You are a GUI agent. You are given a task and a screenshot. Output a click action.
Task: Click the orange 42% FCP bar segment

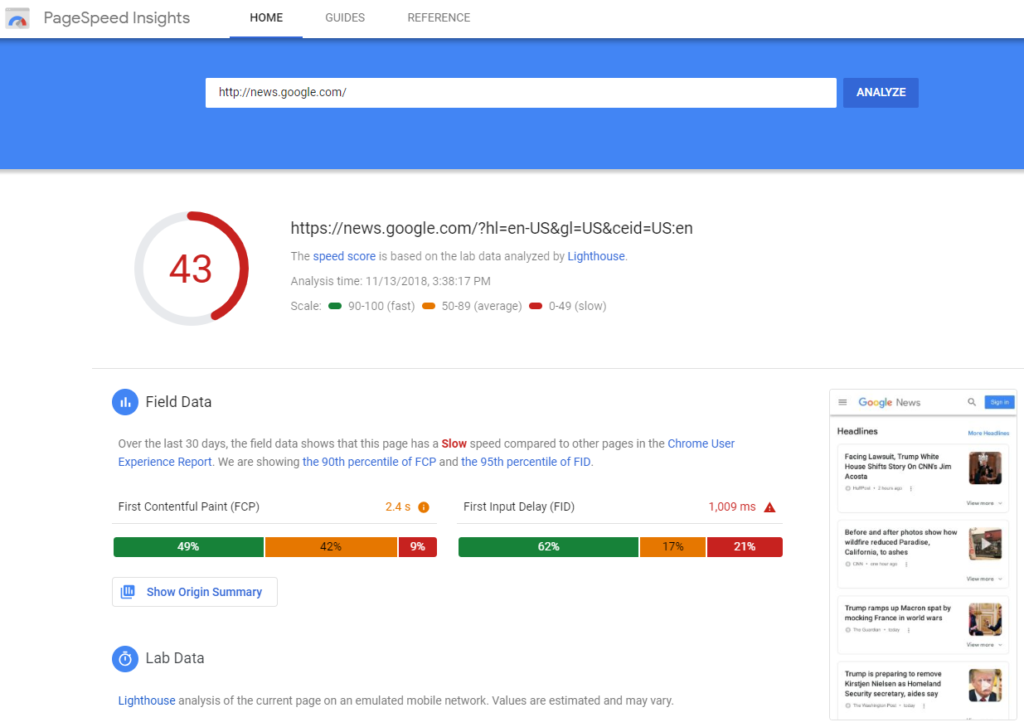[x=331, y=547]
